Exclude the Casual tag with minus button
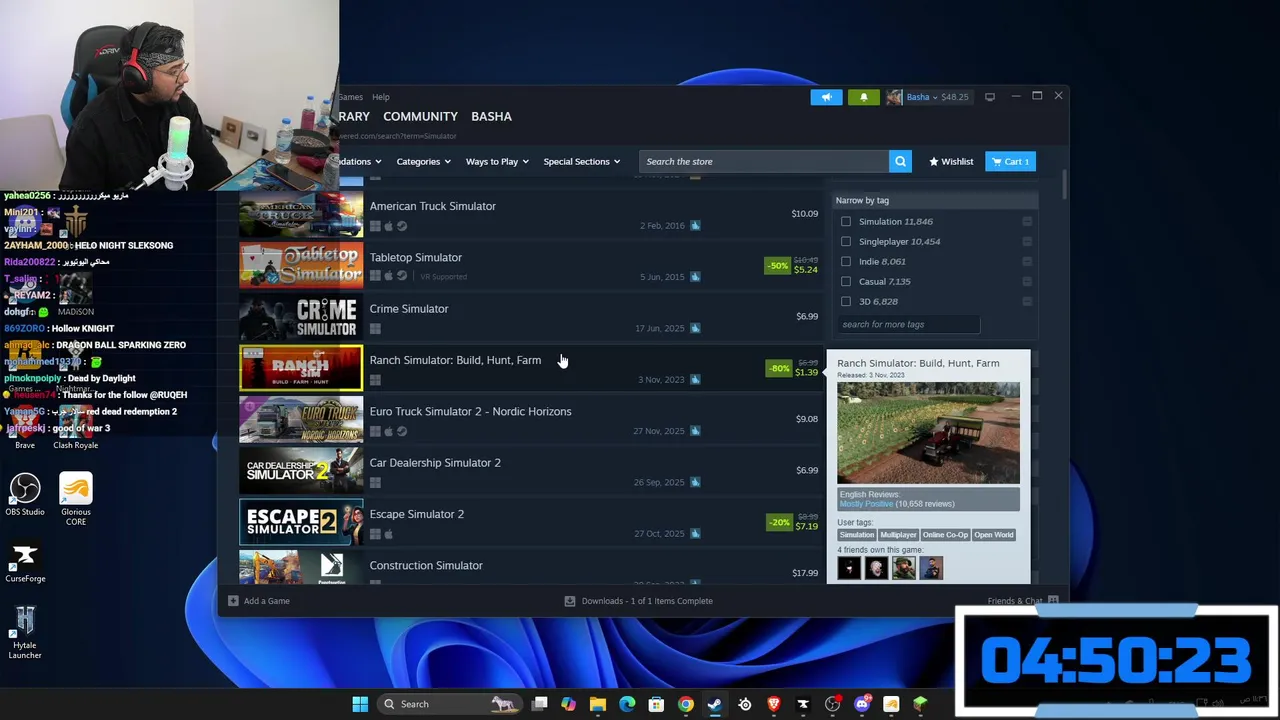 pos(1027,281)
